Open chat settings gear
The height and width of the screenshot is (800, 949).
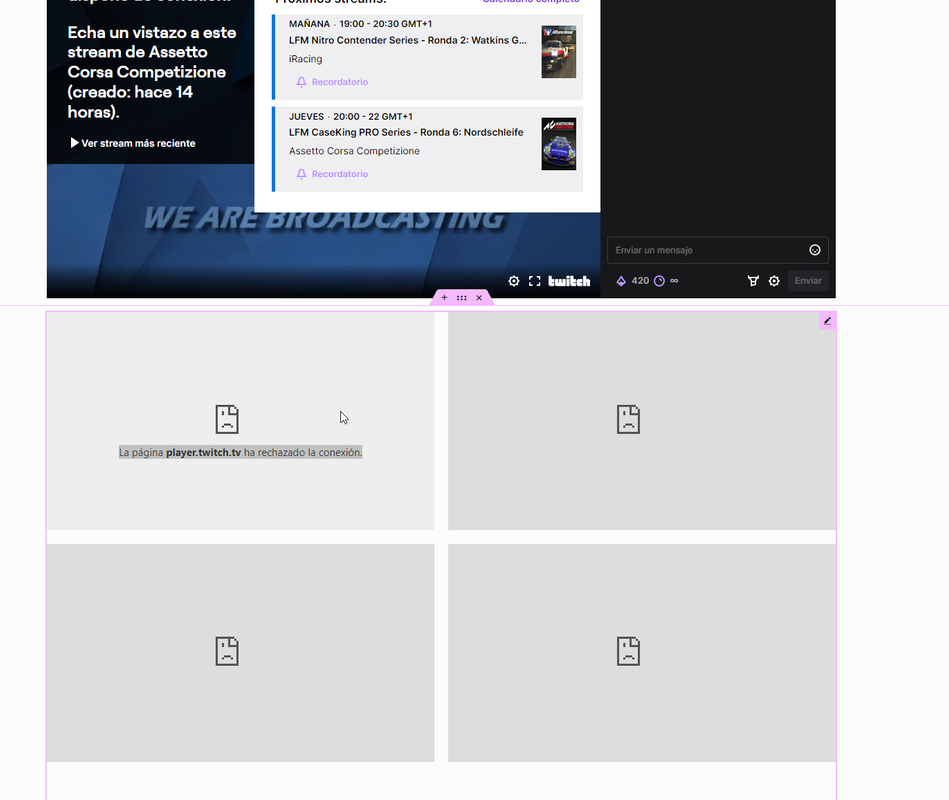coord(774,281)
